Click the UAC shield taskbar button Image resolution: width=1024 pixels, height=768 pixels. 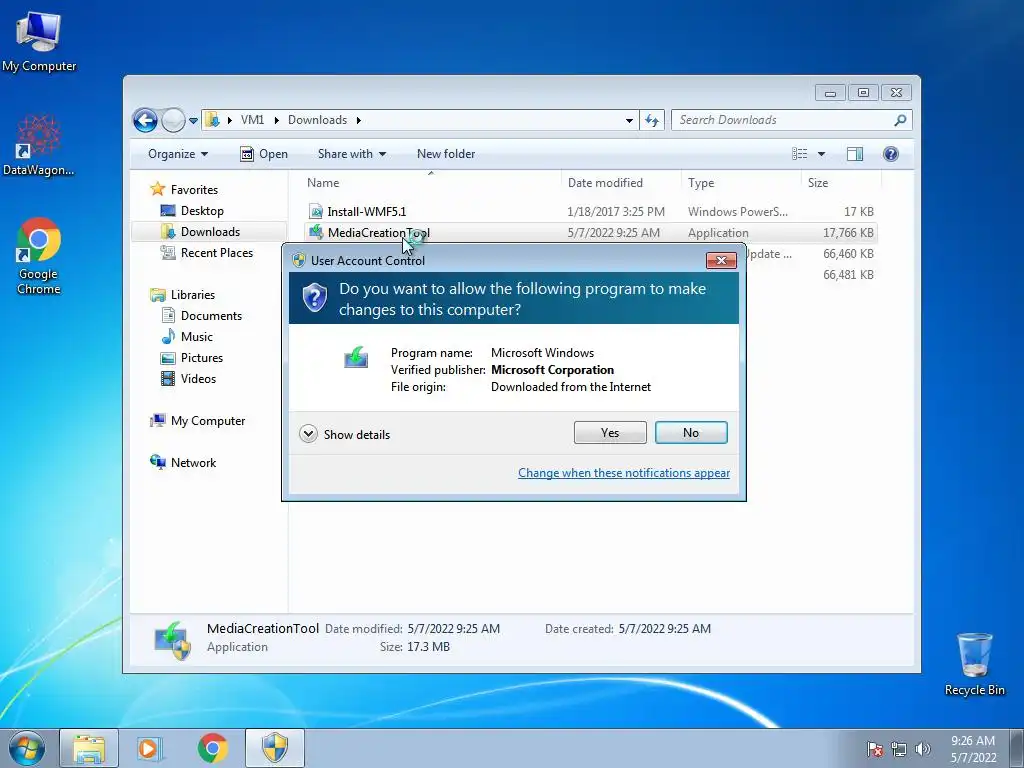pos(275,748)
